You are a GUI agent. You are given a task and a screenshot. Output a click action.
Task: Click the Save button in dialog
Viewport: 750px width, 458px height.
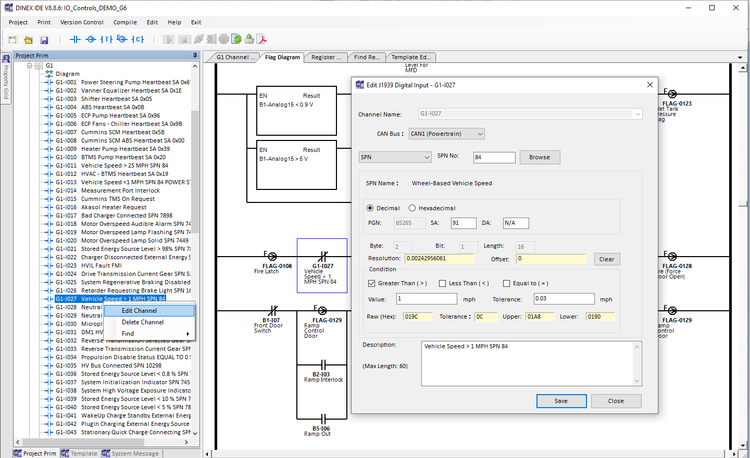[561, 401]
